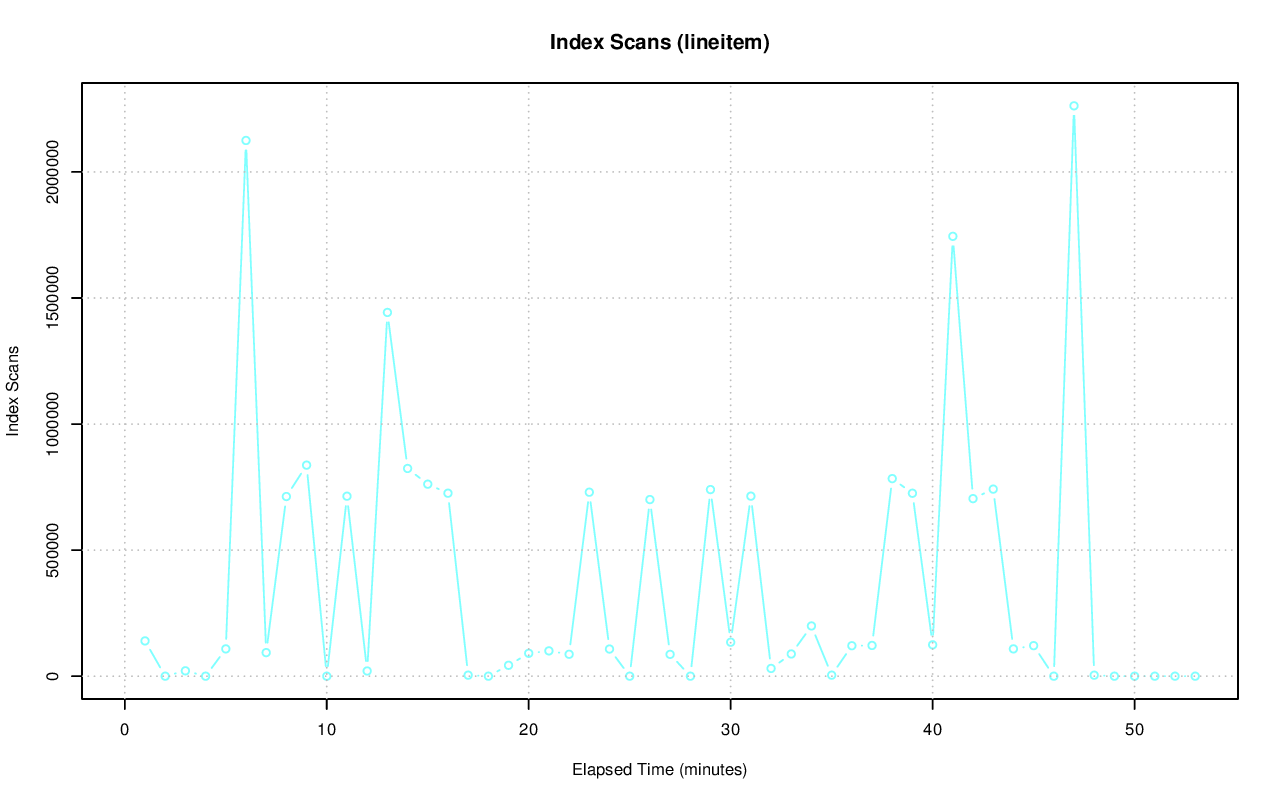
Task: Click the chart title Index Scans (lineitem)
Action: tap(659, 42)
